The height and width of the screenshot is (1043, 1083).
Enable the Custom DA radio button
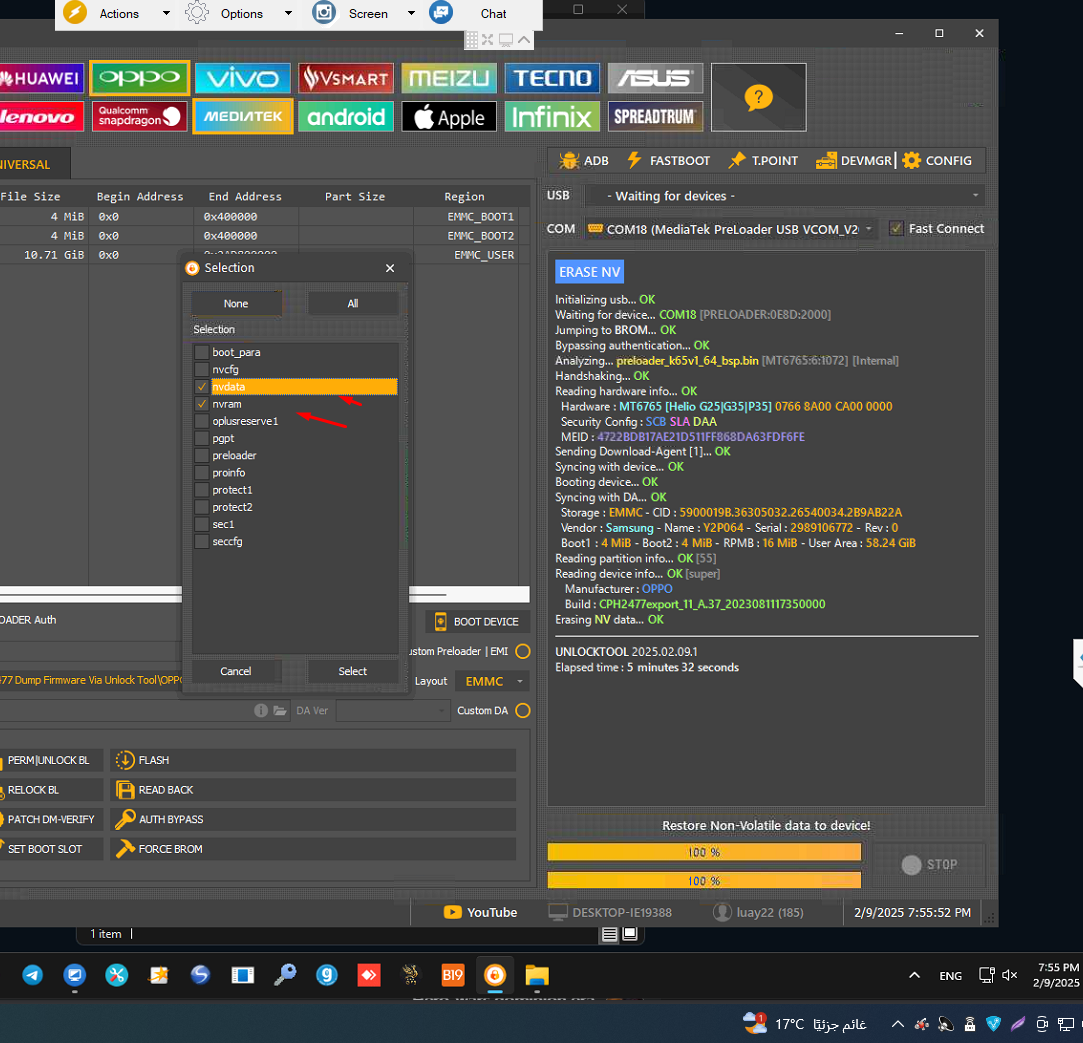523,711
